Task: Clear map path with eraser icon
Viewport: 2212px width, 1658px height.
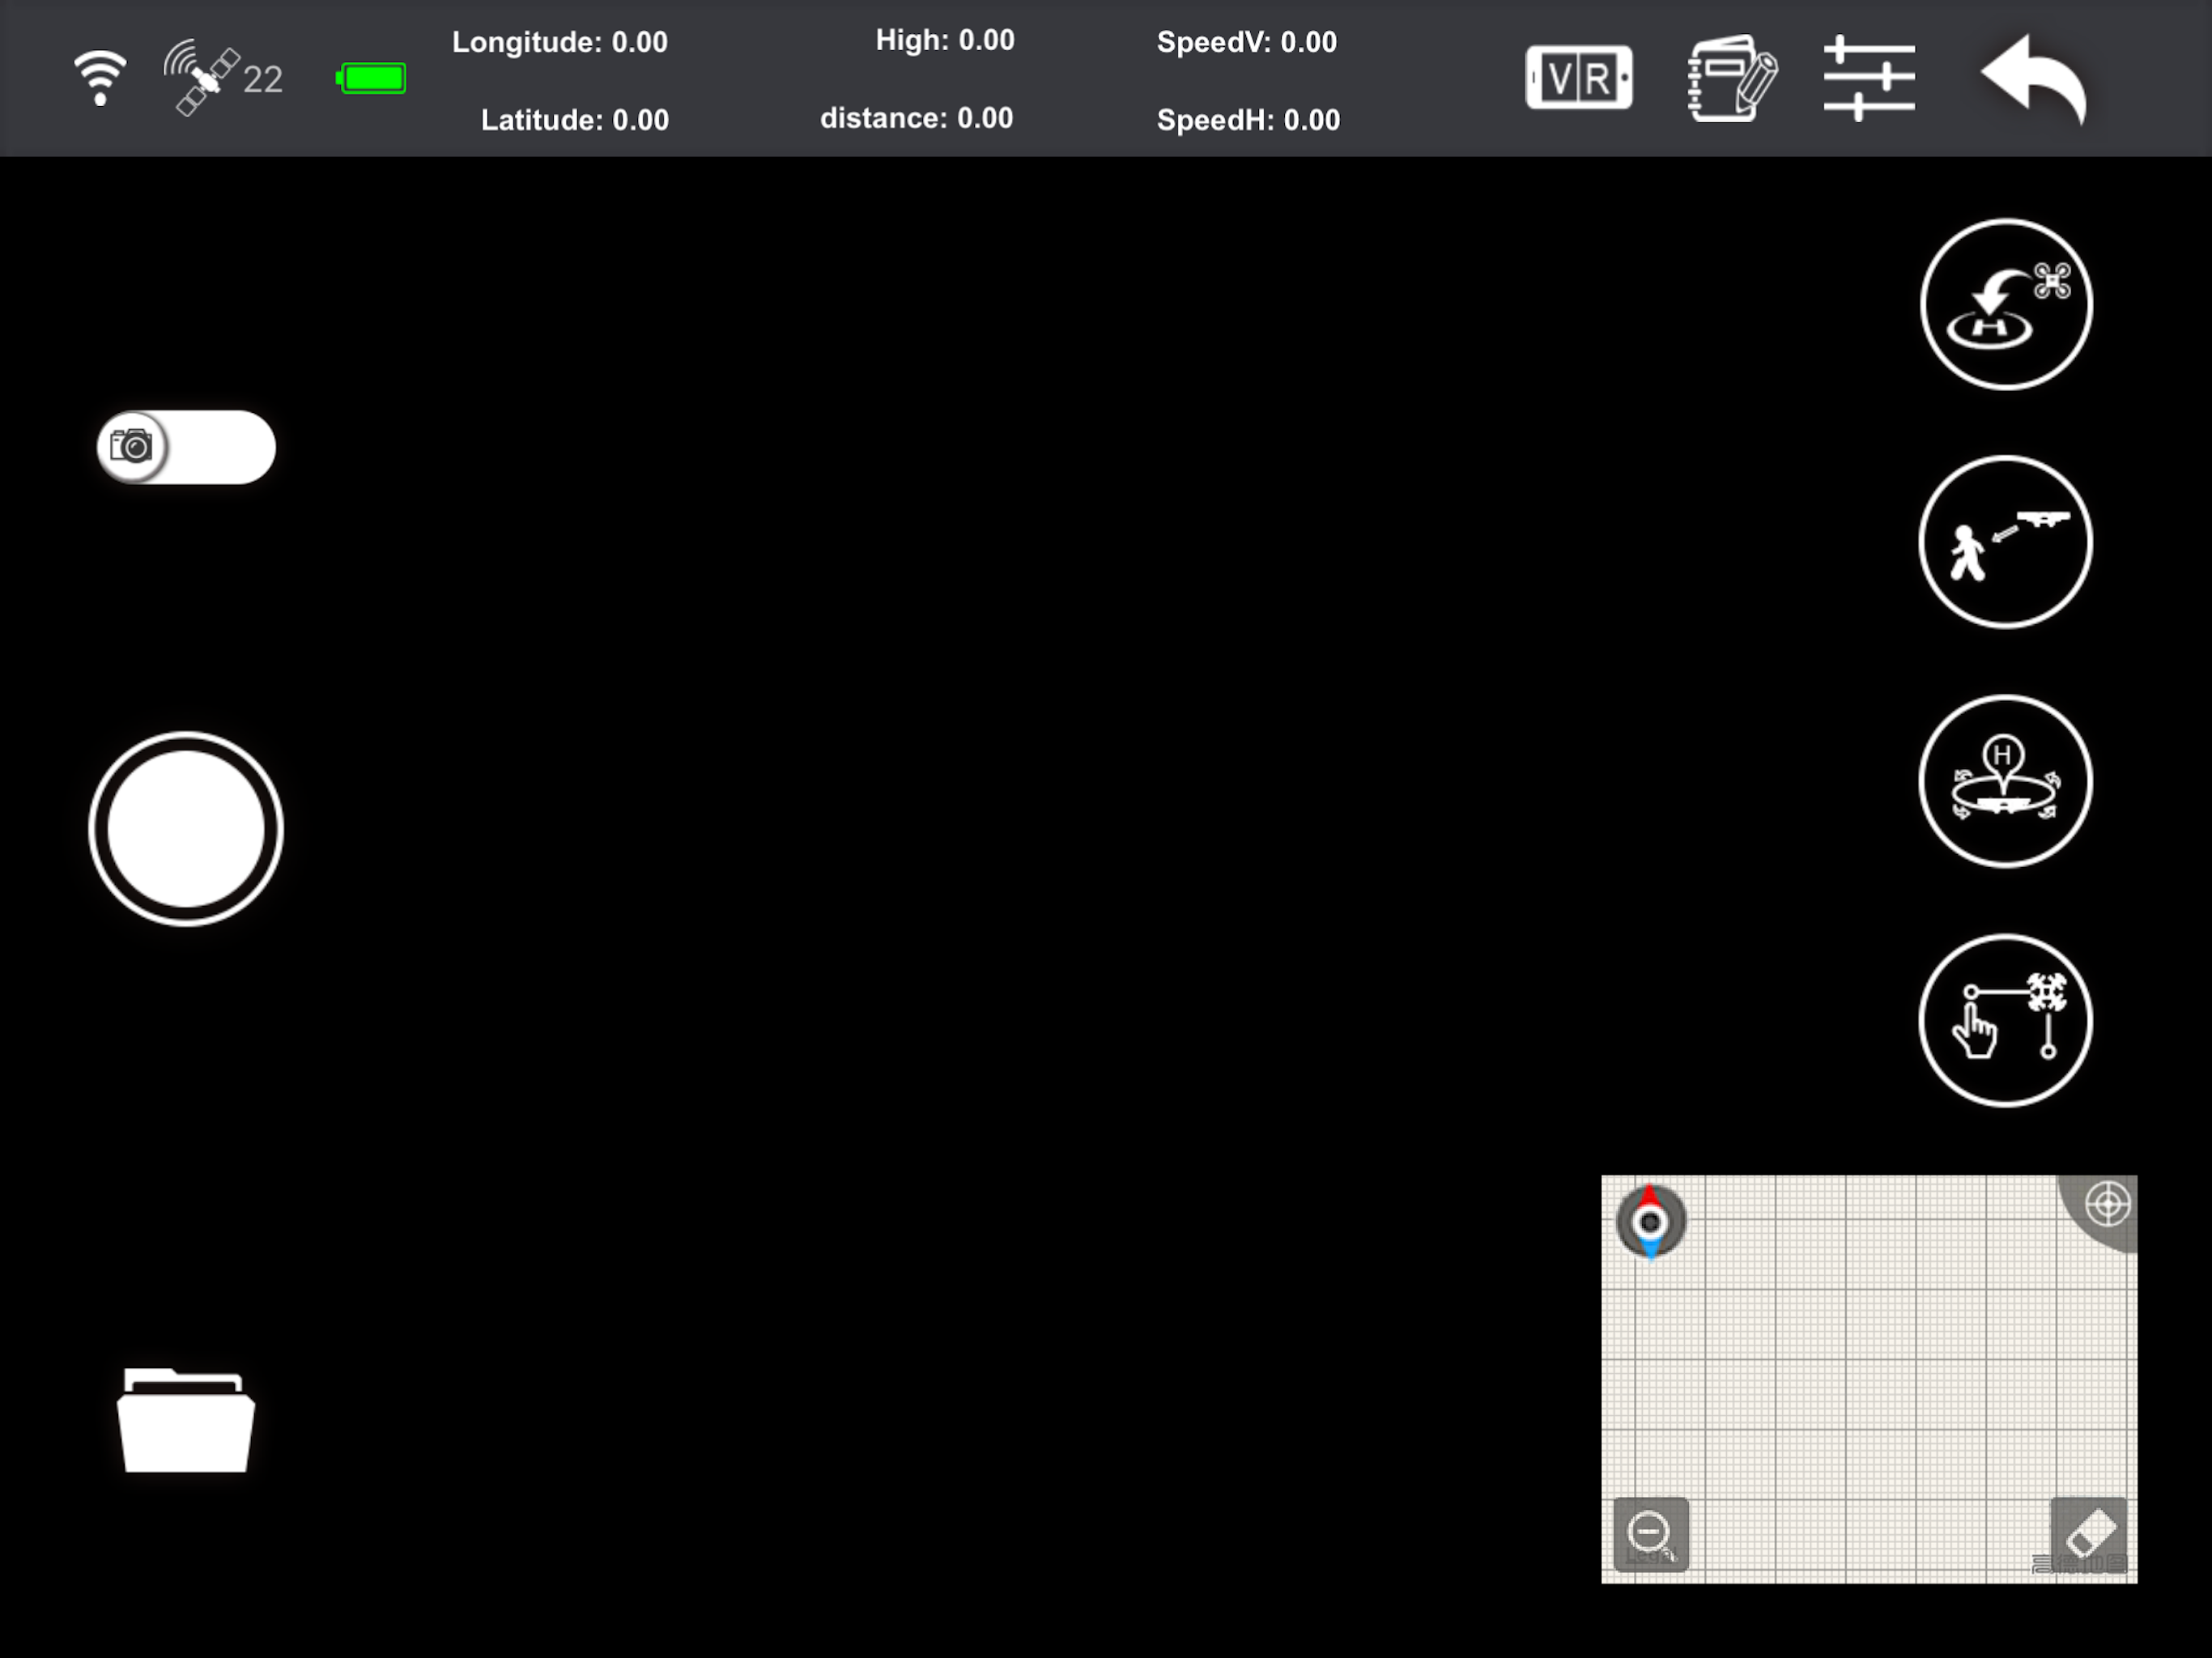Action: click(x=2090, y=1533)
